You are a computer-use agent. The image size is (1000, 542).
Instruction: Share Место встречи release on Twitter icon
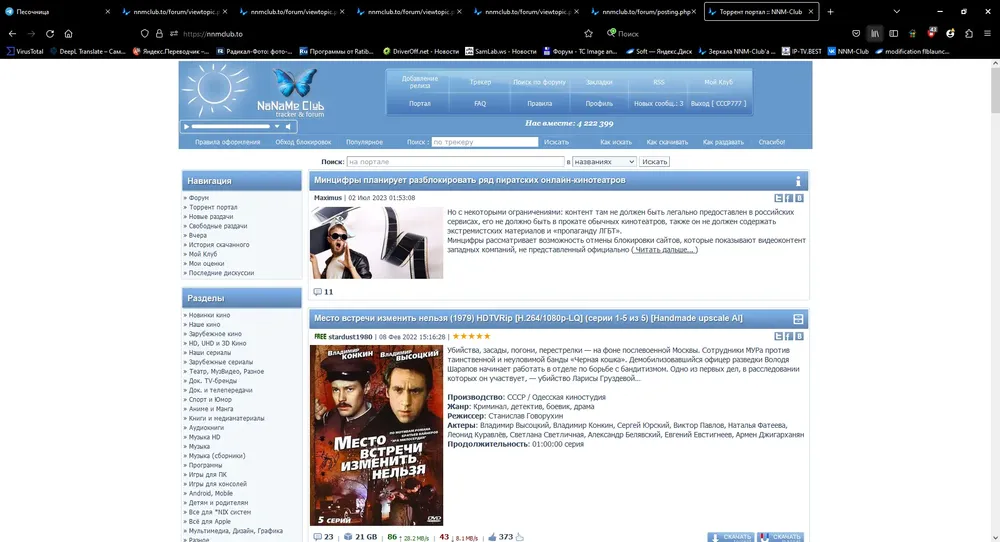tap(778, 336)
